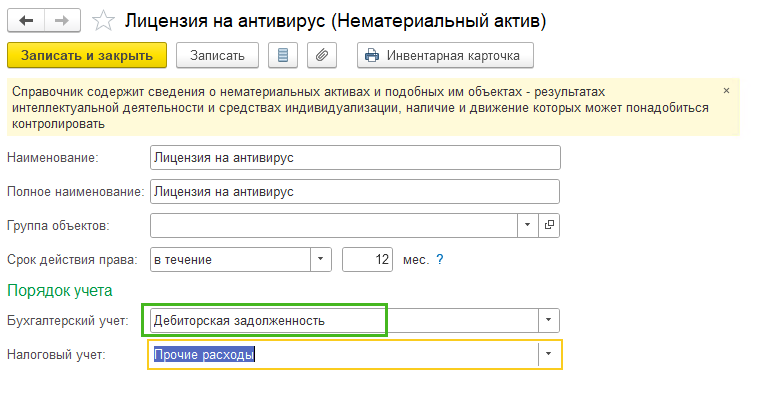Open help question mark next to мес.
The image size is (761, 397).
(x=439, y=260)
